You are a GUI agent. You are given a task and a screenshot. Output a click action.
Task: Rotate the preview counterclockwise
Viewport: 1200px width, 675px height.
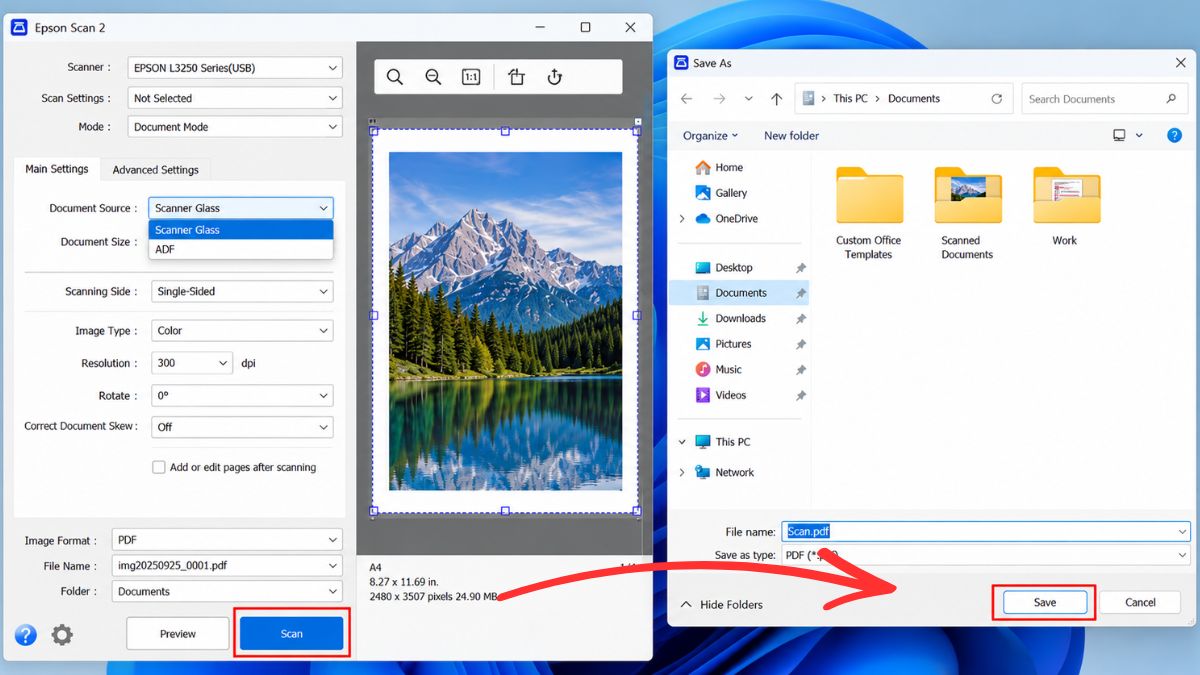pyautogui.click(x=516, y=77)
